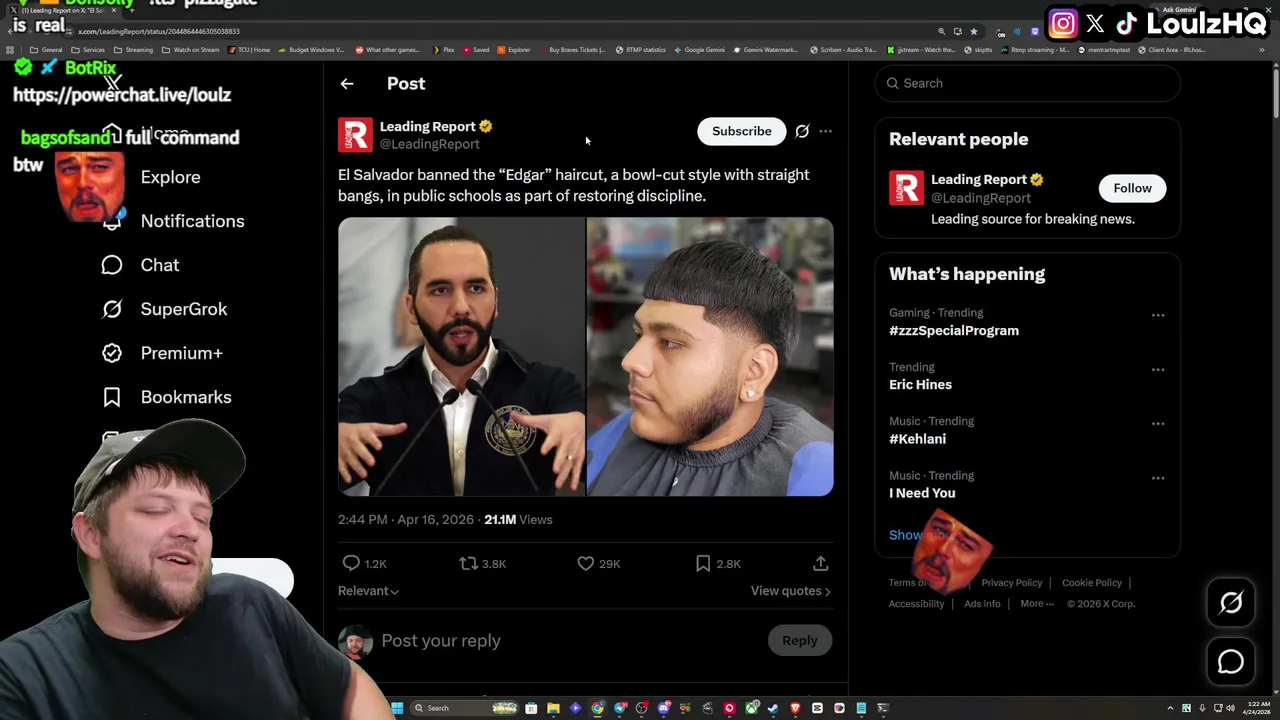
Task: Open #Kehlani trending topic
Action: pos(917,439)
